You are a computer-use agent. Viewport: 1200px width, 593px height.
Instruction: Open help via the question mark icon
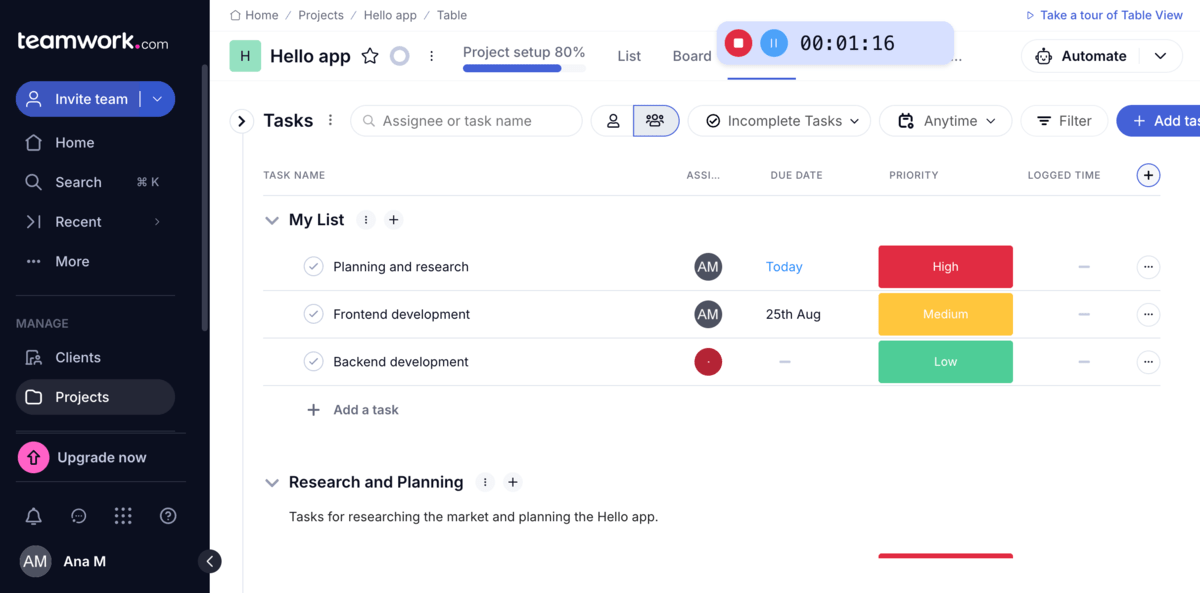pos(168,516)
